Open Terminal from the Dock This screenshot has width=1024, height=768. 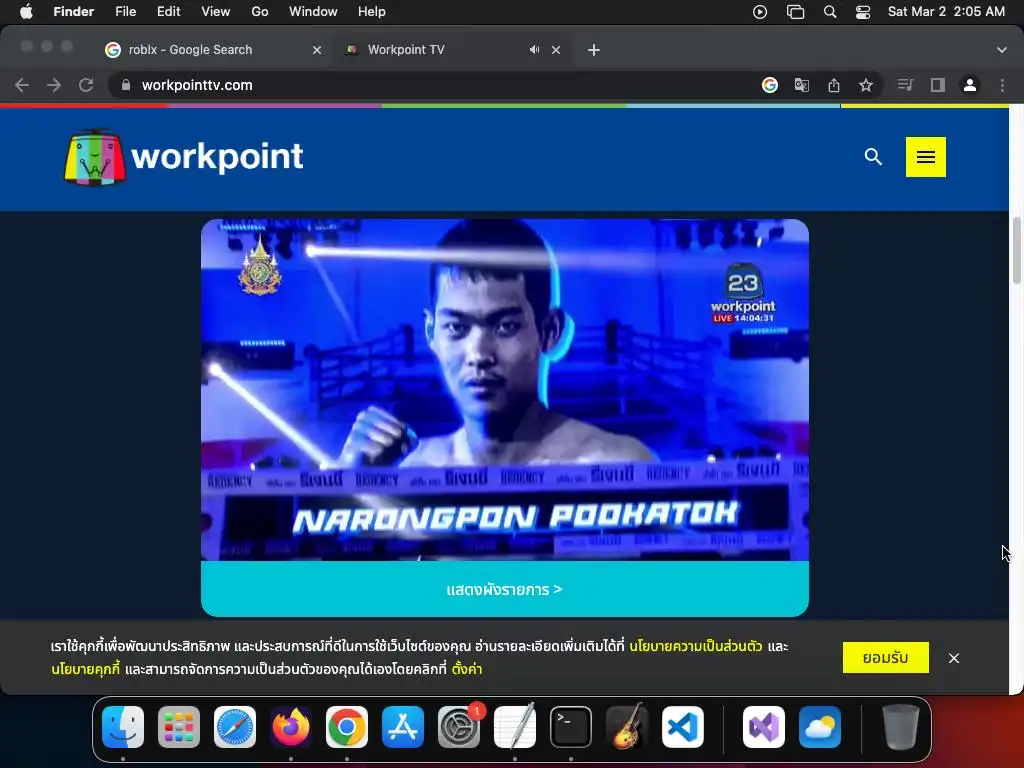click(x=571, y=727)
